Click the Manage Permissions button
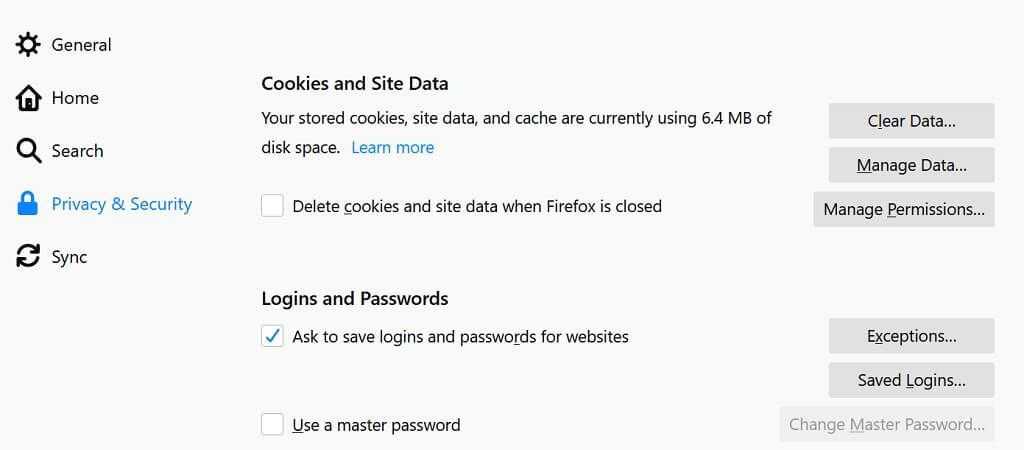This screenshot has width=1024, height=450. click(903, 209)
